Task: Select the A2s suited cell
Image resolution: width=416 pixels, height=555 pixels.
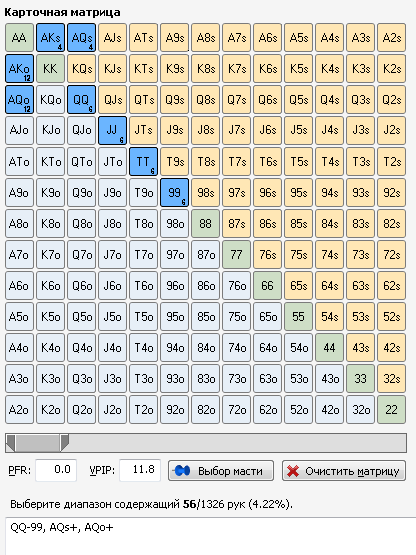Action: 392,38
